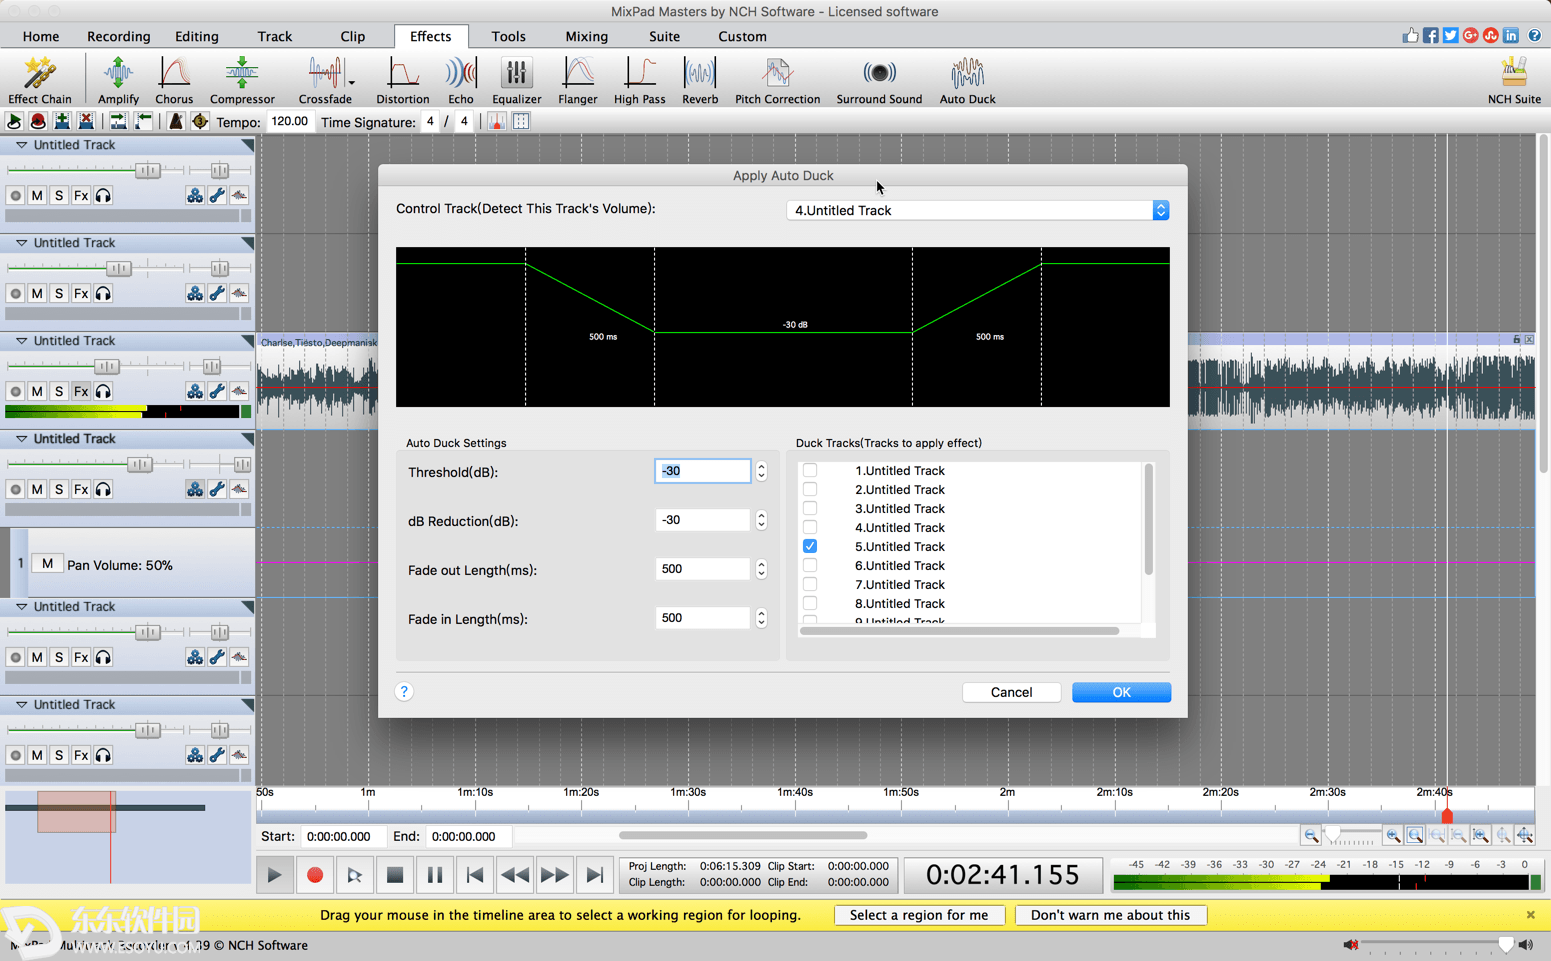Click Select a region for me
Image resolution: width=1551 pixels, height=961 pixels.
(x=919, y=915)
